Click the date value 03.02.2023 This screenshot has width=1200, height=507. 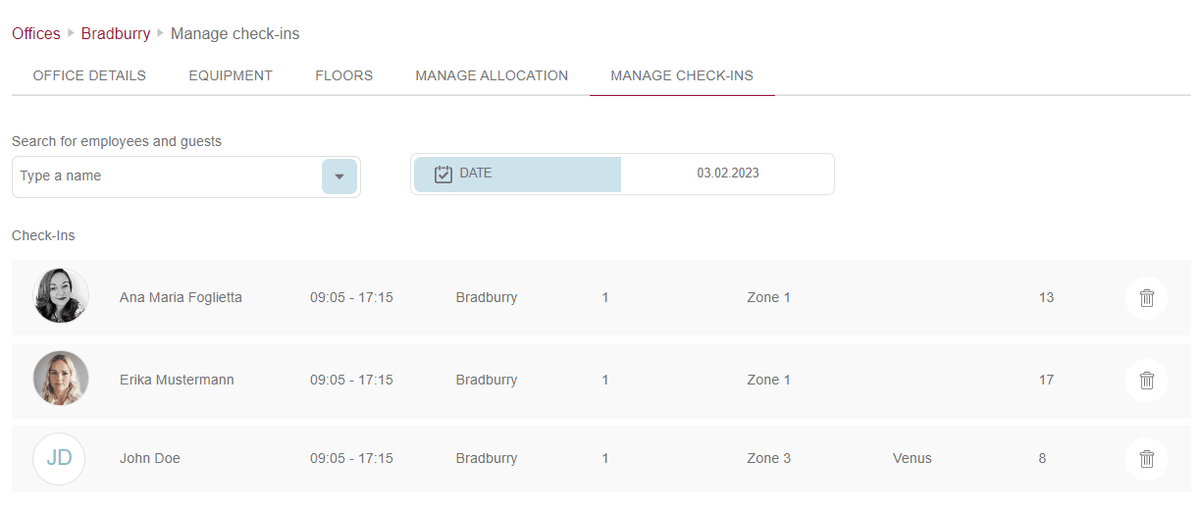point(727,174)
